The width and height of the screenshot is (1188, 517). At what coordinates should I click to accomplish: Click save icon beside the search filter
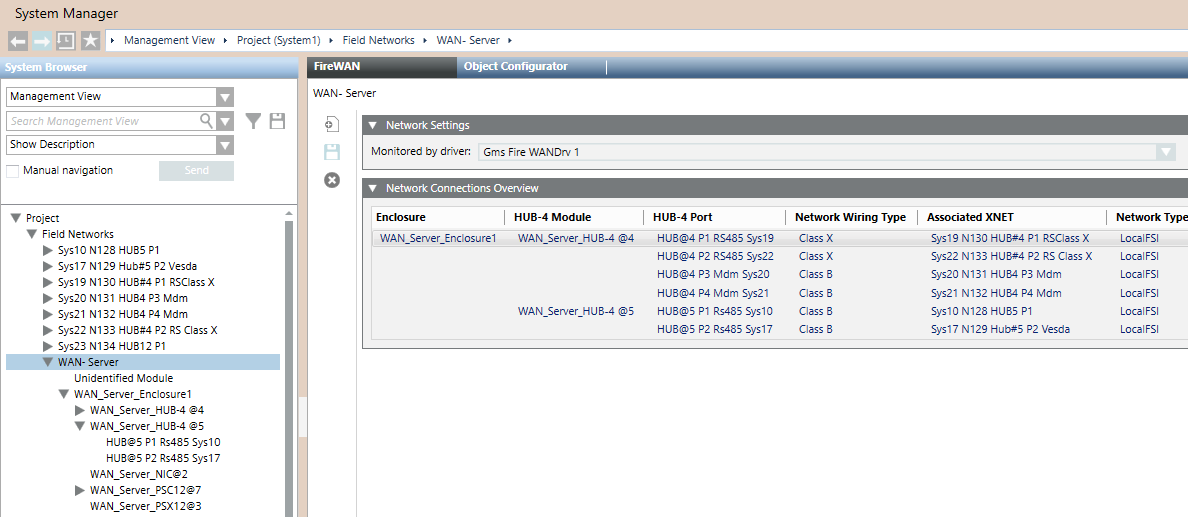[x=277, y=121]
